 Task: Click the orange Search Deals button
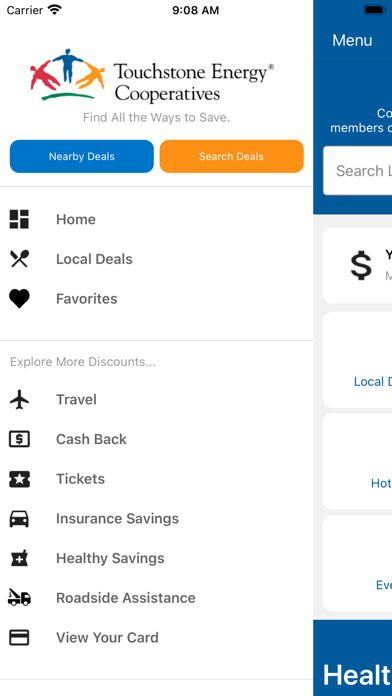pyautogui.click(x=231, y=156)
